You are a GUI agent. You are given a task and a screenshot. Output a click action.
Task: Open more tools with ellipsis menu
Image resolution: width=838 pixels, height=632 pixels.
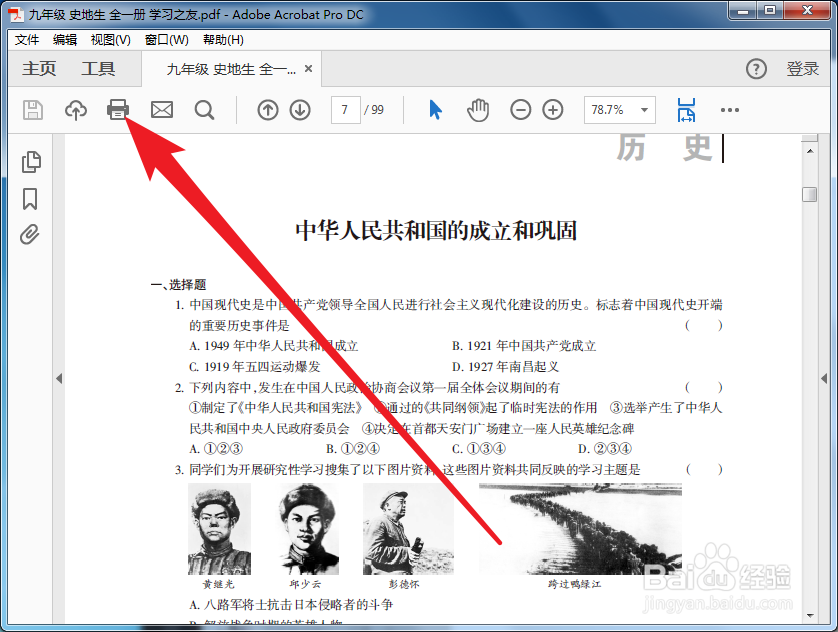[x=729, y=110]
